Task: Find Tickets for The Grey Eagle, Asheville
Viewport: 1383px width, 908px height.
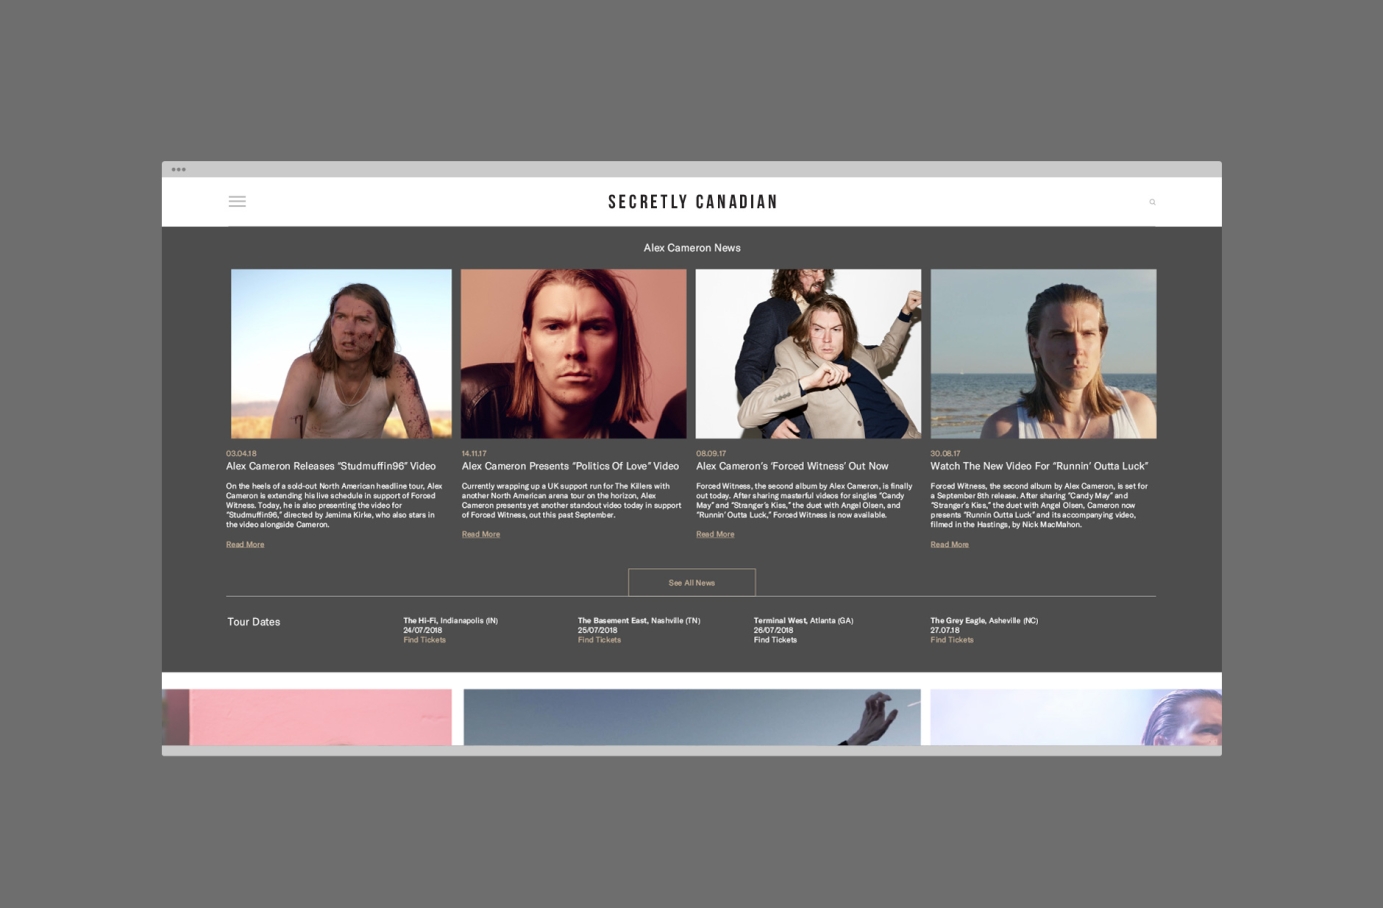Action: pos(951,640)
